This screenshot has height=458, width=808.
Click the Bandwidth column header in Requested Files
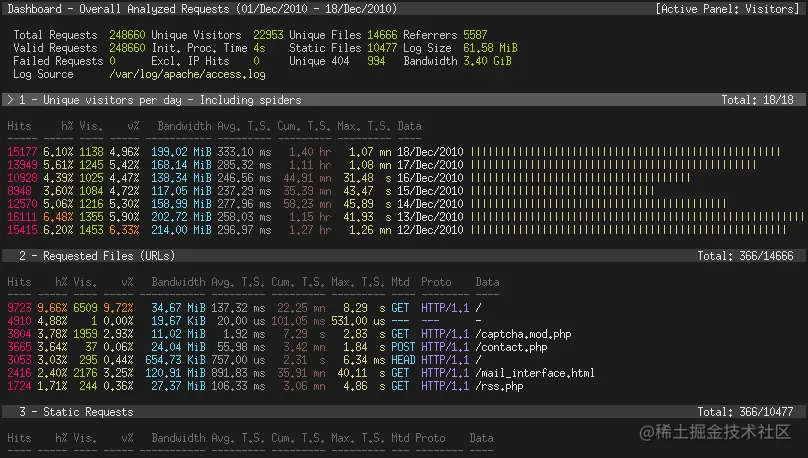[178, 282]
